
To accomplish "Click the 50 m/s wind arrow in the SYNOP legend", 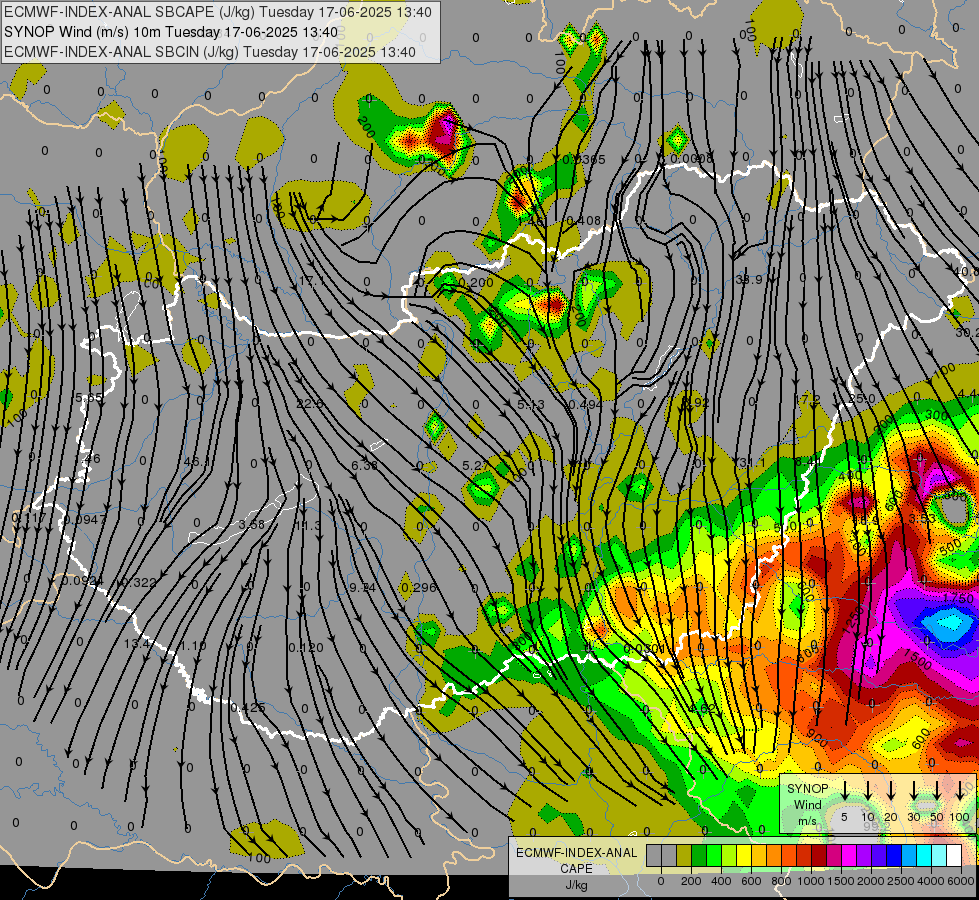I will (937, 790).
